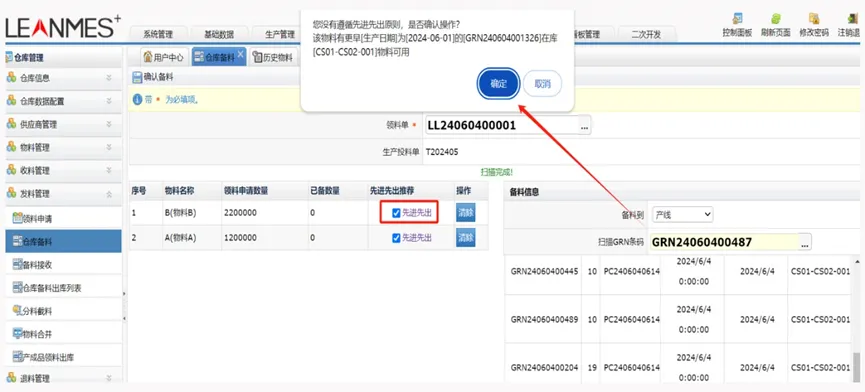865x392 pixels.
Task: Click the green 刷新页面 refresh icon
Action: point(775,19)
